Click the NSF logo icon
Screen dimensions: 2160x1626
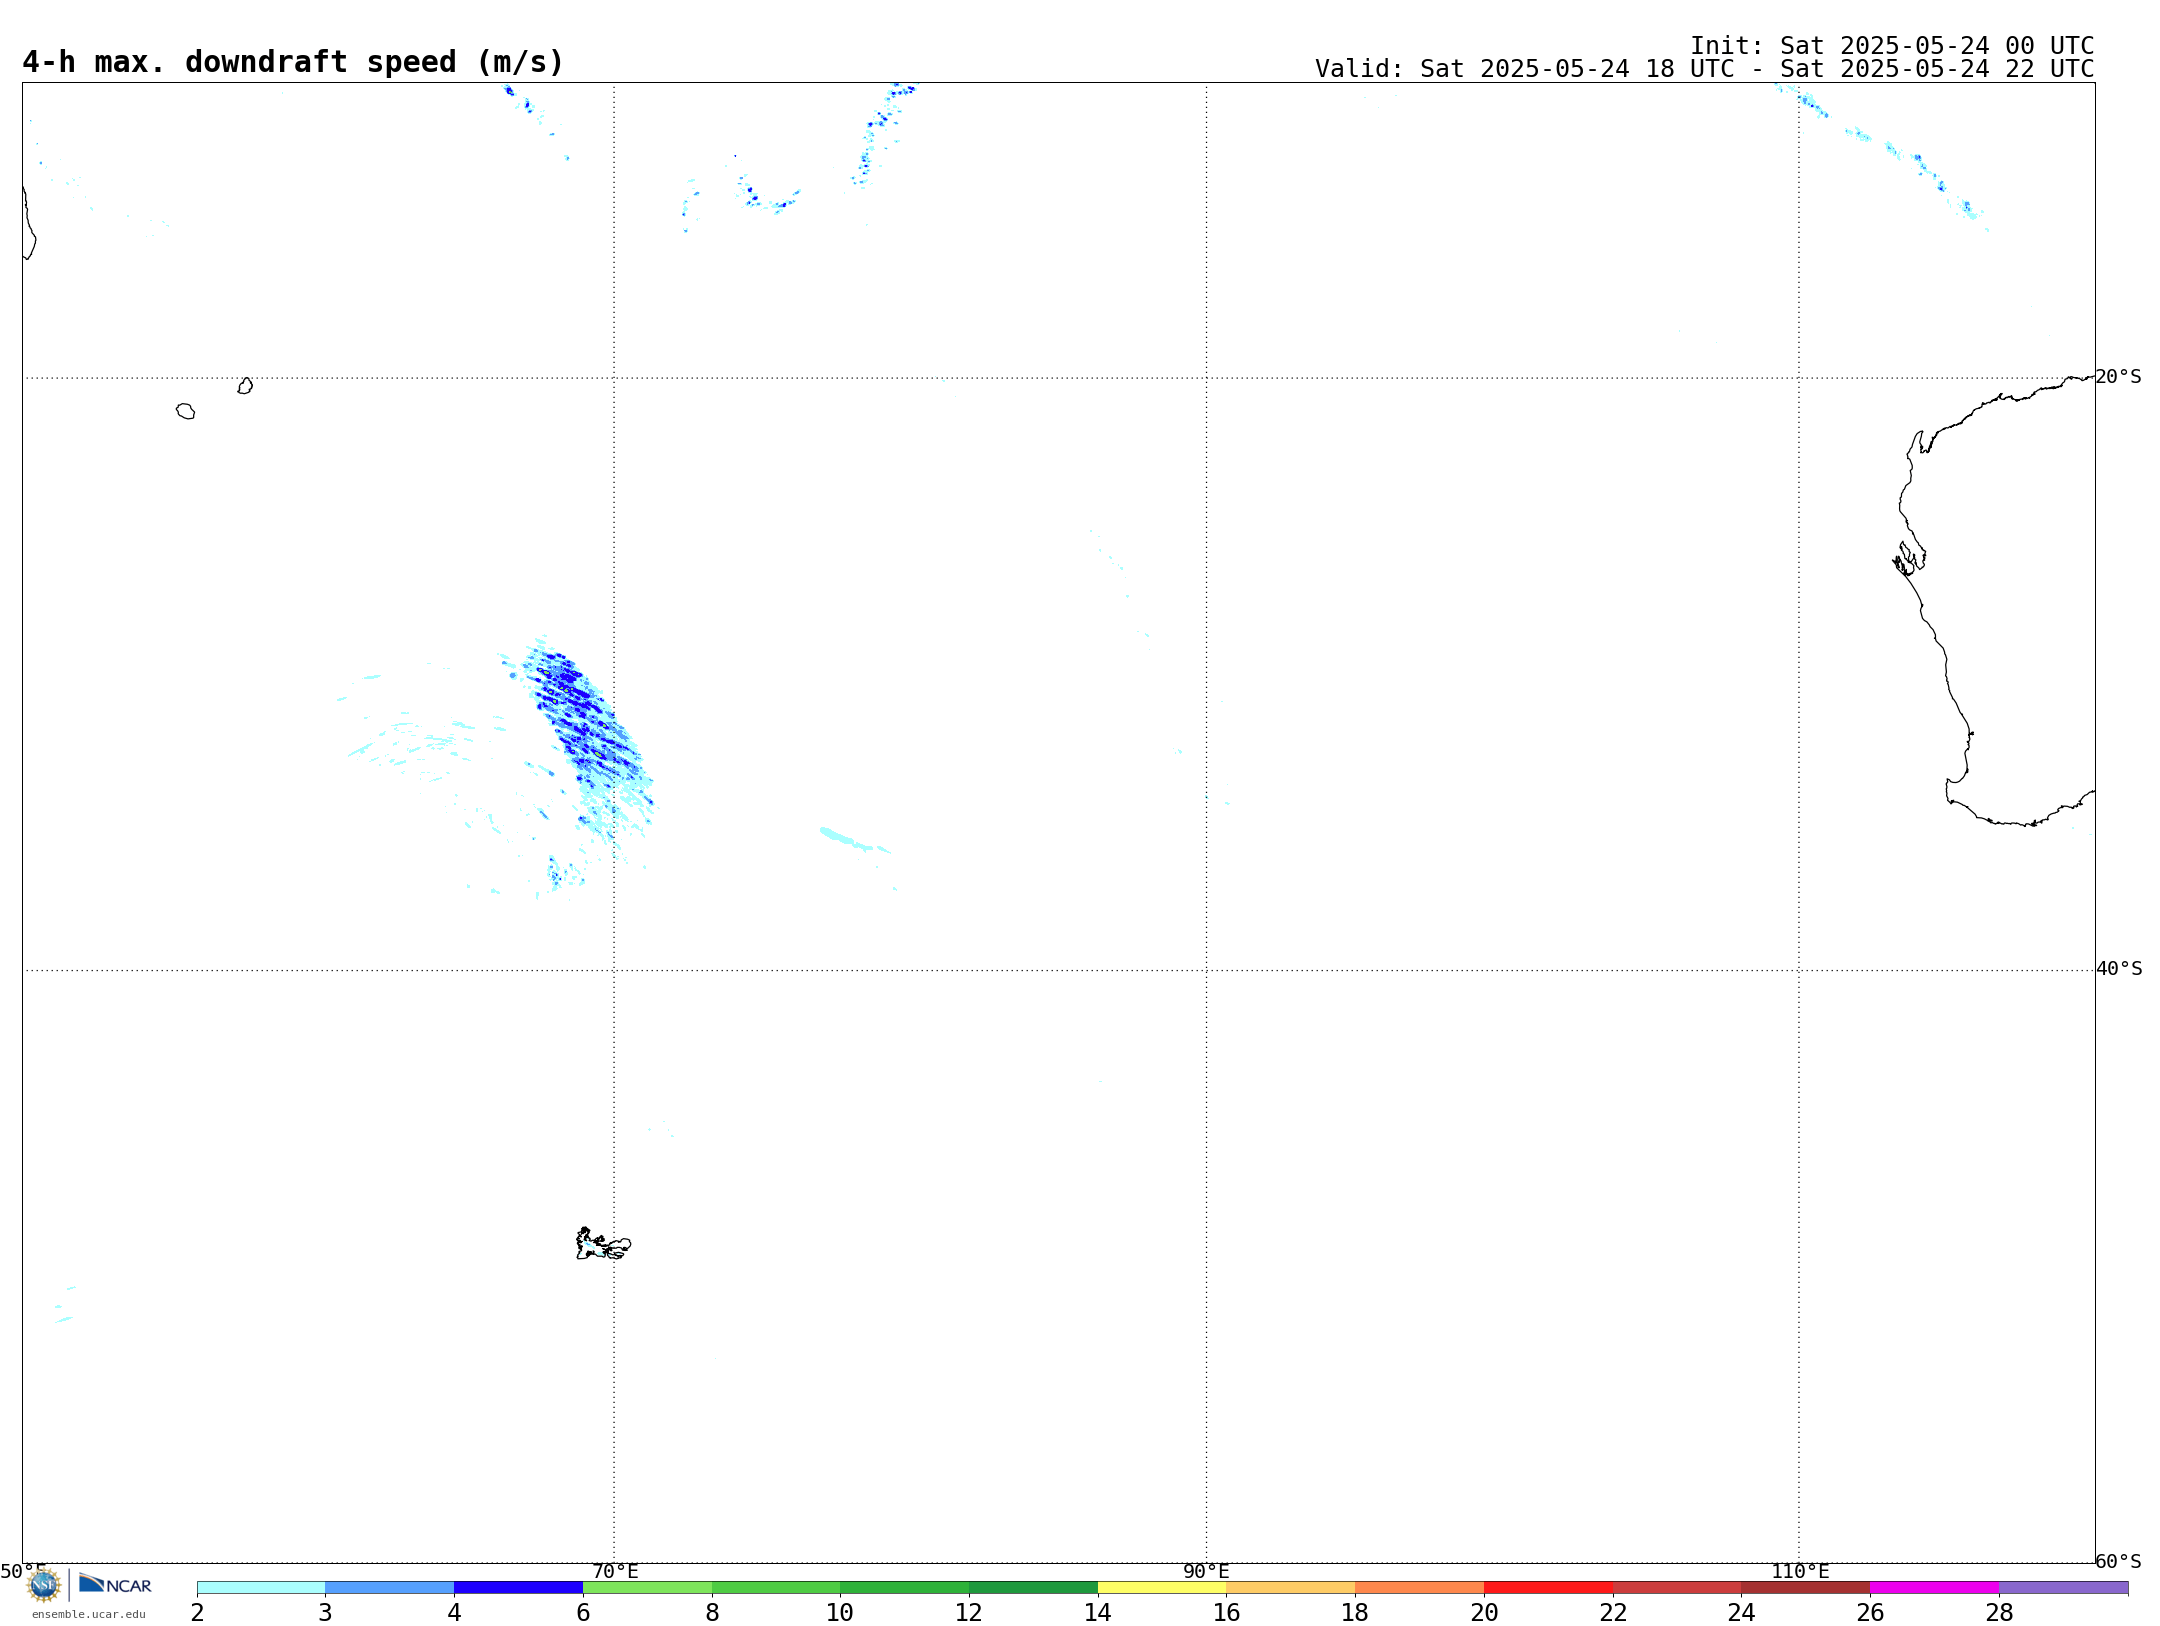[x=44, y=1584]
